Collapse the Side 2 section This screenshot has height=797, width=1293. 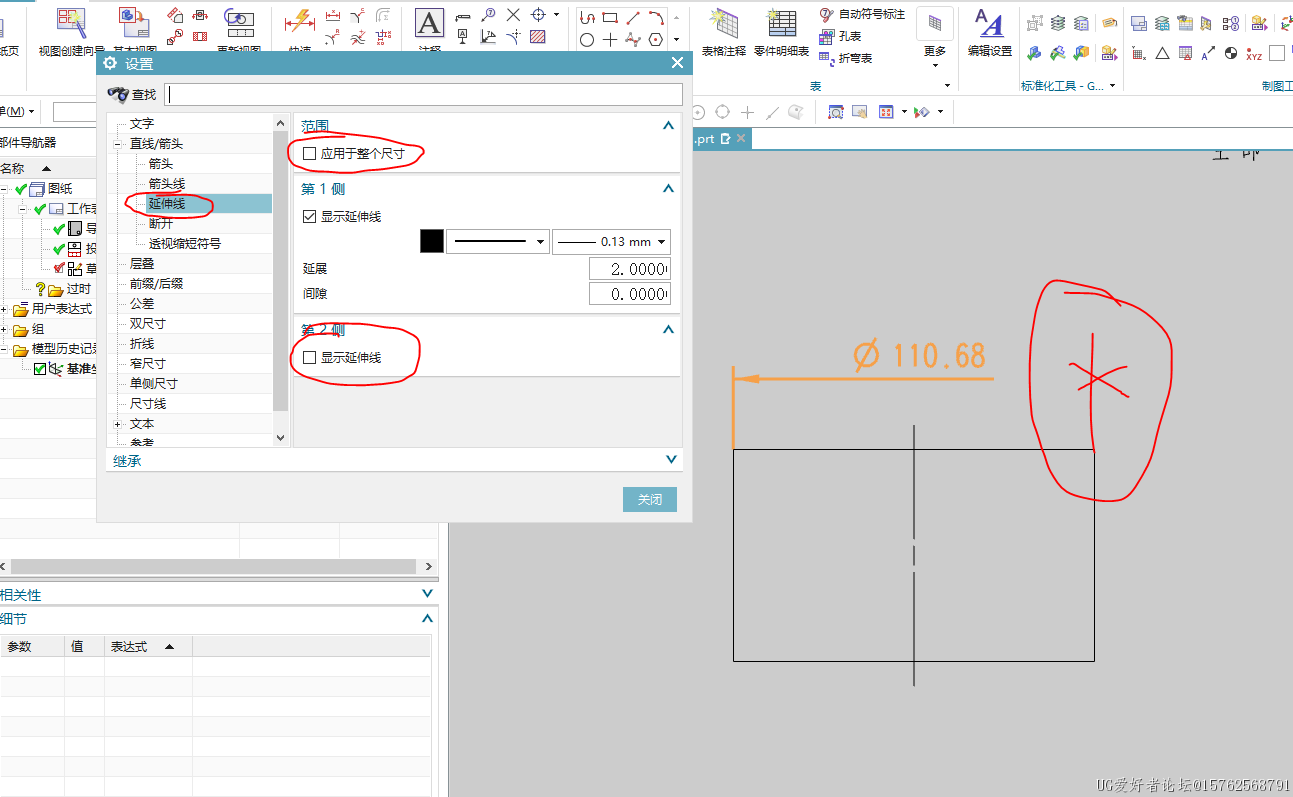[669, 329]
